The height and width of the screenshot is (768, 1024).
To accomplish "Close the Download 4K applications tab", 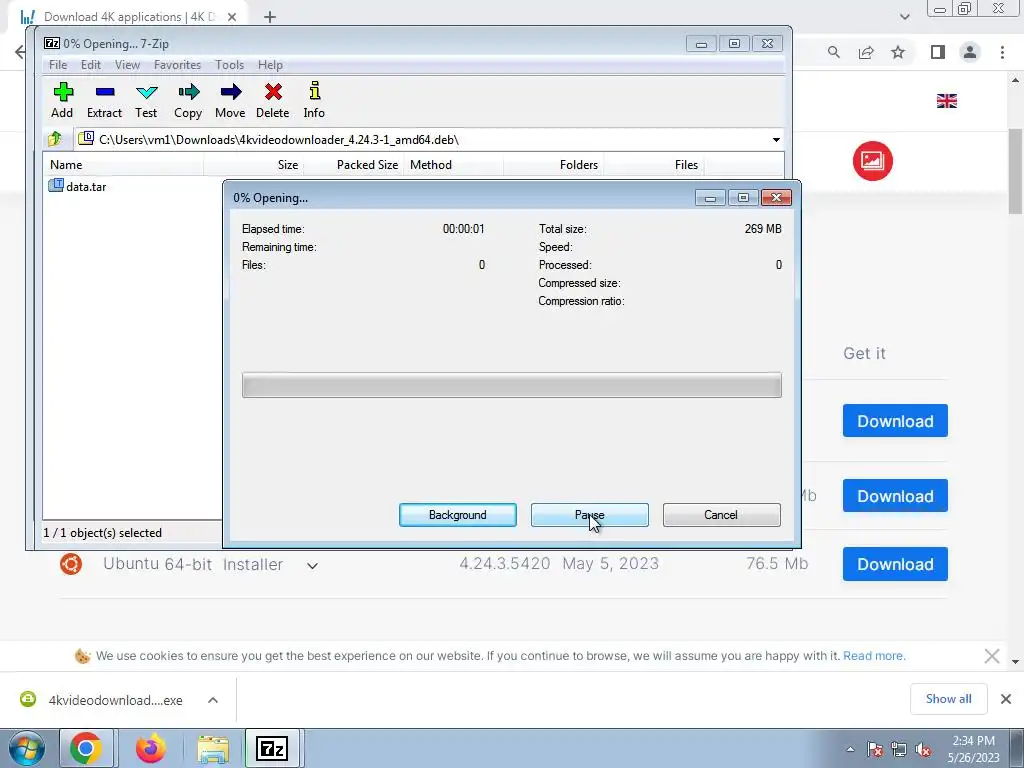I will pyautogui.click(x=232, y=17).
